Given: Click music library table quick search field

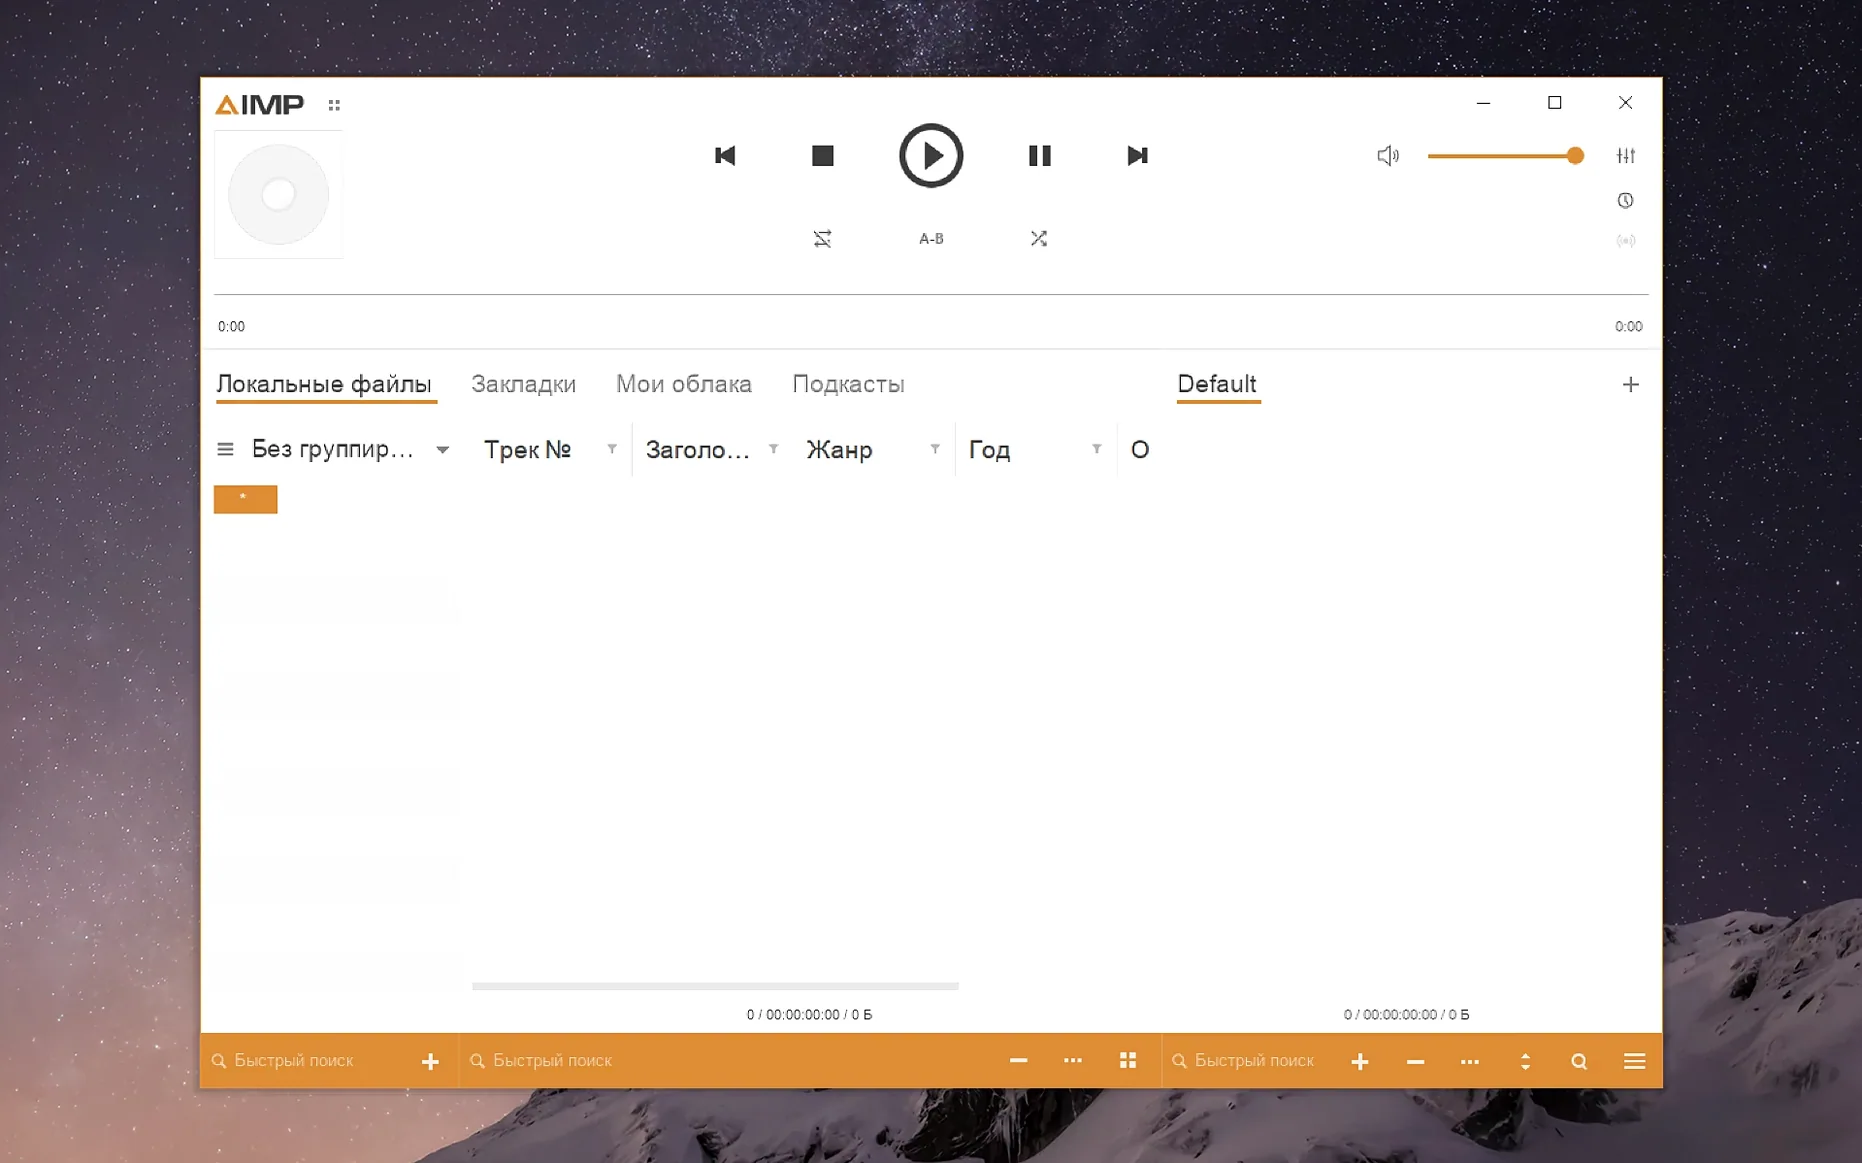Looking at the screenshot, I should click(x=730, y=1061).
